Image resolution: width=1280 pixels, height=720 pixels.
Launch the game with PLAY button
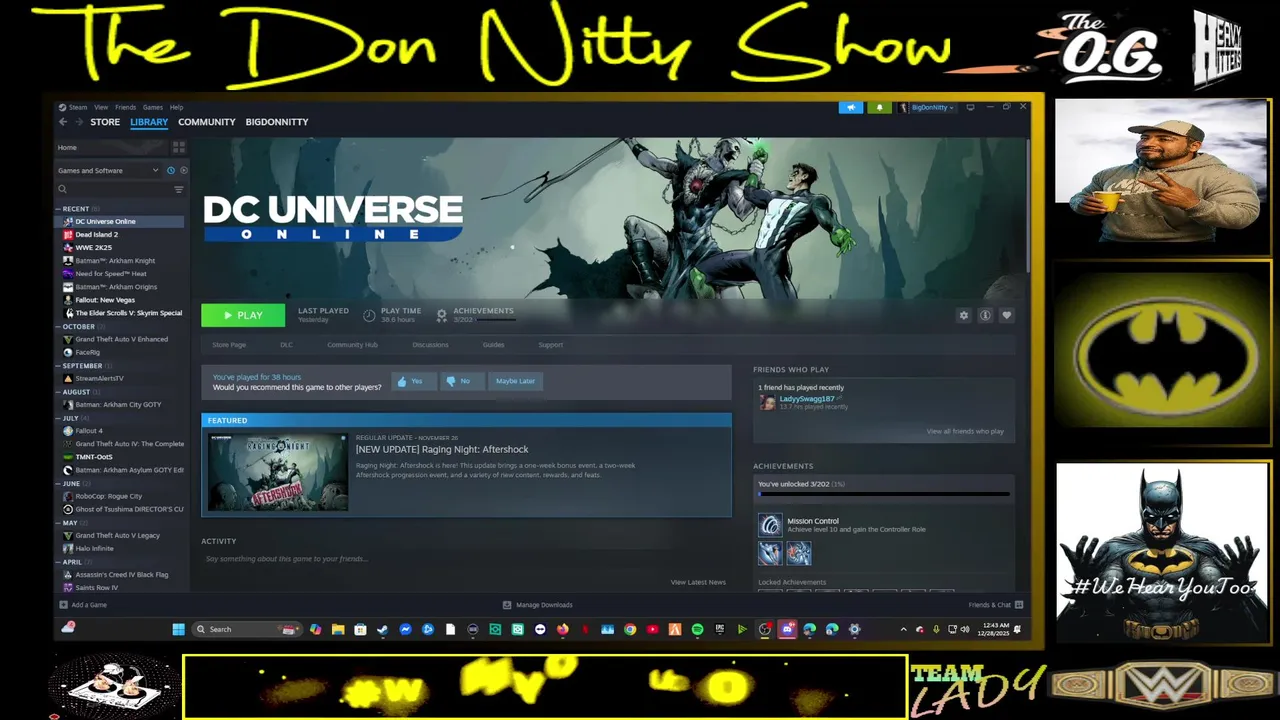click(x=243, y=315)
